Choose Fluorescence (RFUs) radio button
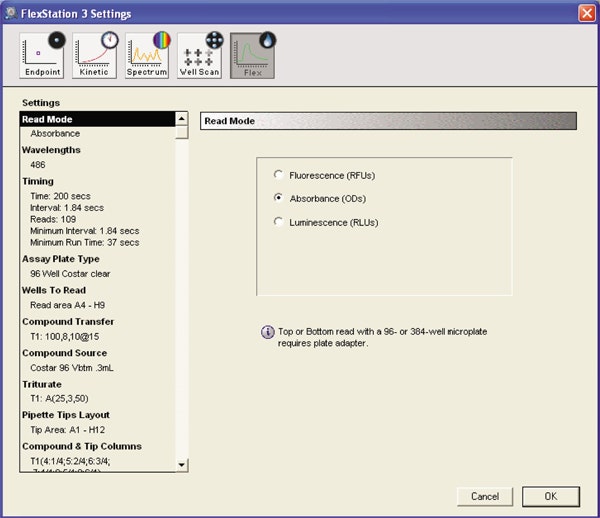600x518 pixels. 278,175
